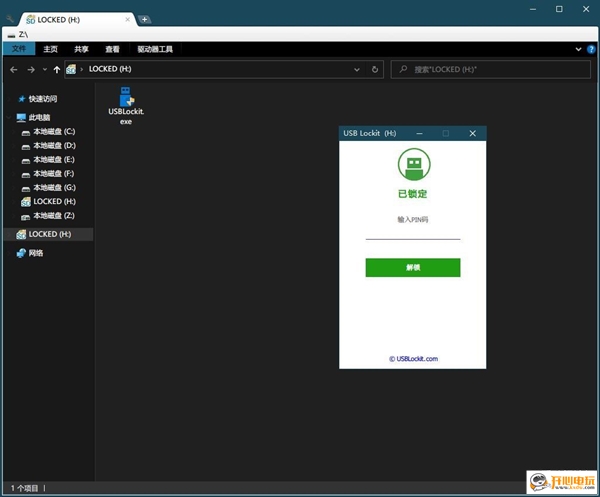This screenshot has height=497, width=600.
Task: Open 本地磁盘 (G:) drive
Action: pos(54,188)
